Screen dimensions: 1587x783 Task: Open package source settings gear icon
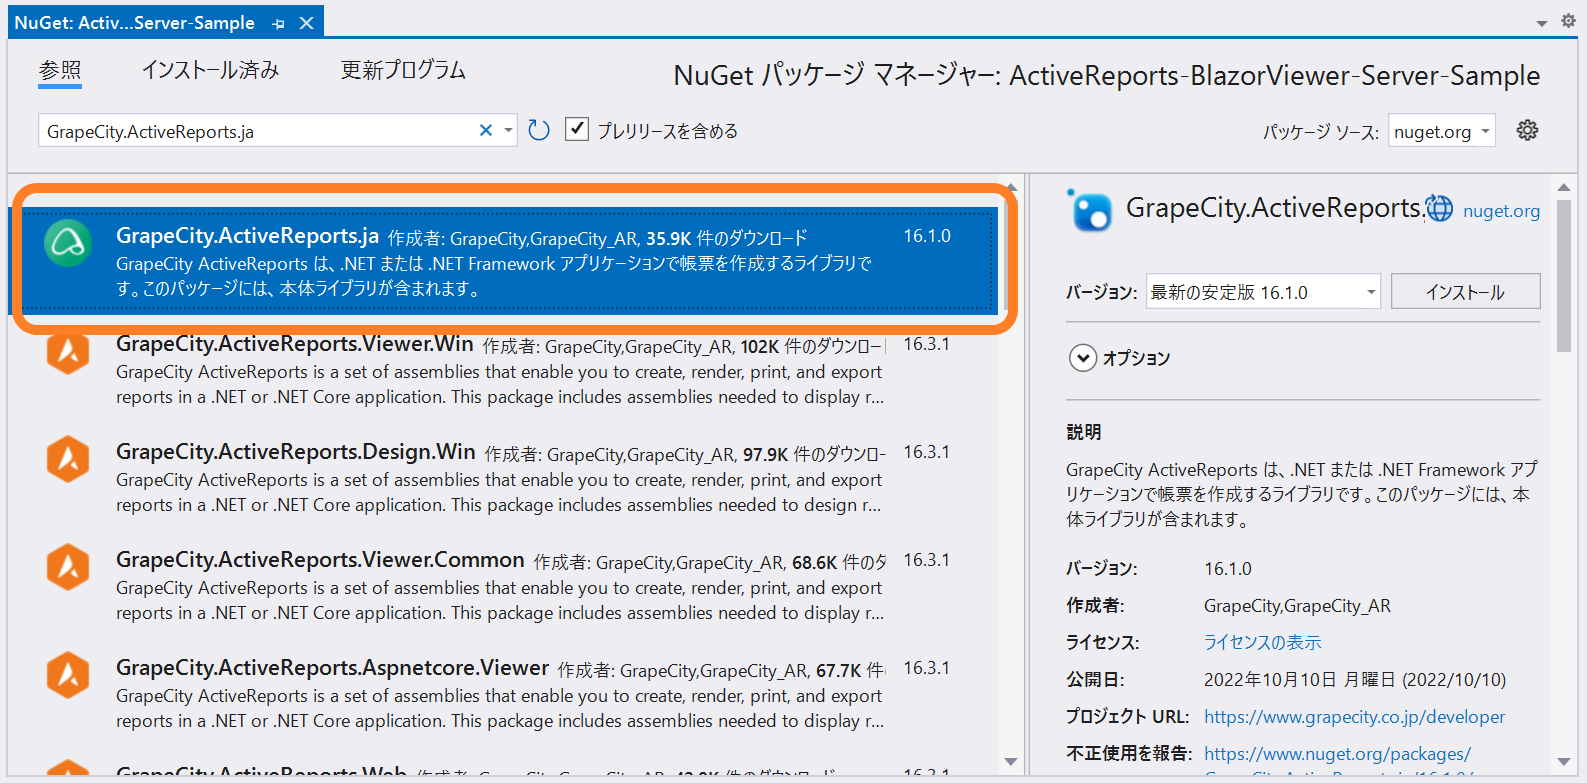click(1527, 130)
